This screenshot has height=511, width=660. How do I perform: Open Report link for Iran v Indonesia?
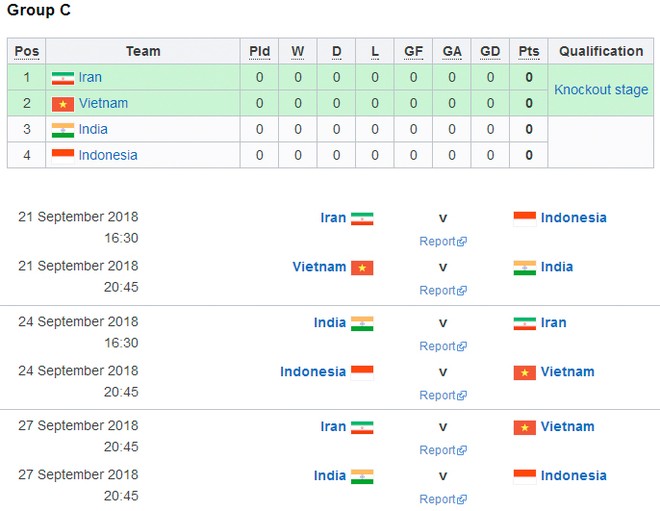coord(443,241)
